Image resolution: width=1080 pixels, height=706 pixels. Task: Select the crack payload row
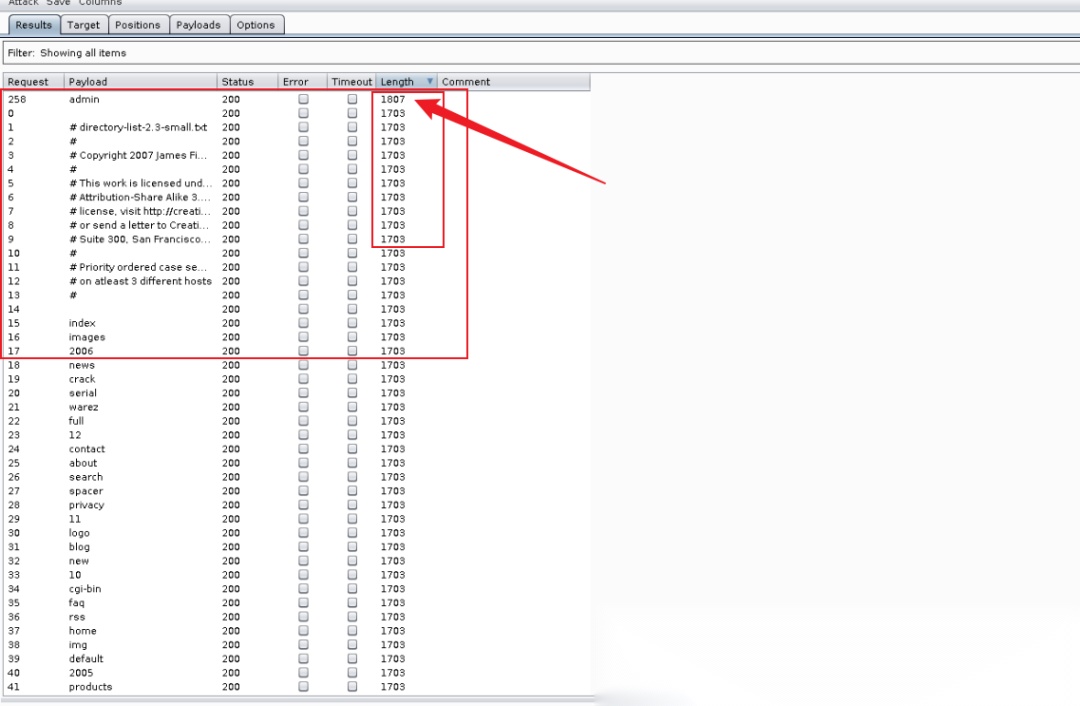click(297, 379)
